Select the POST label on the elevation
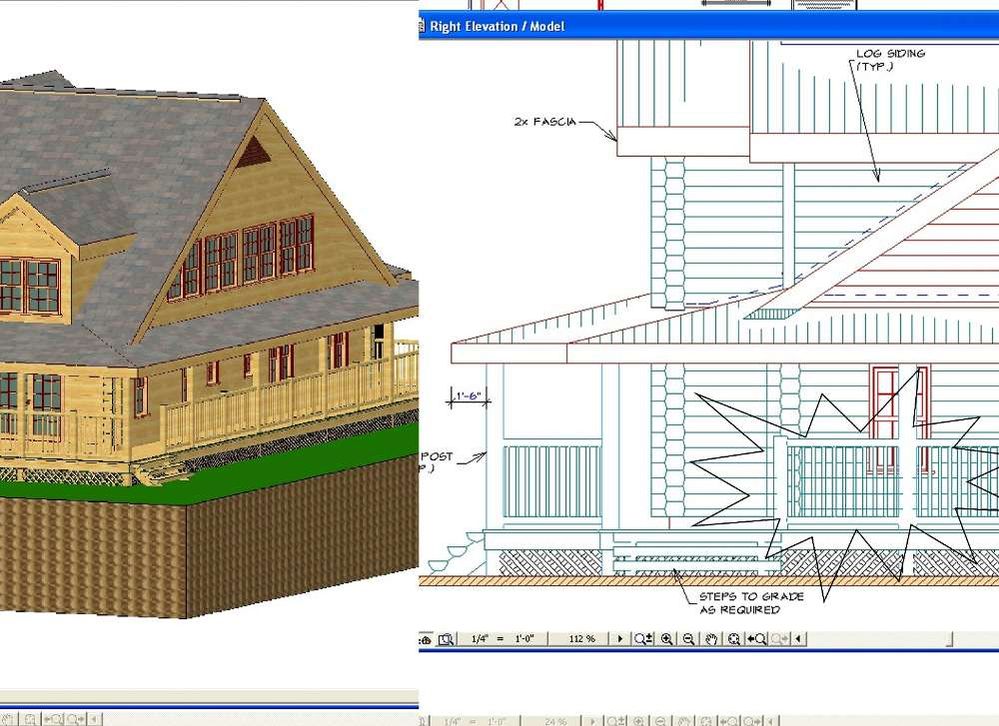Viewport: 999px width, 726px height. [x=436, y=456]
